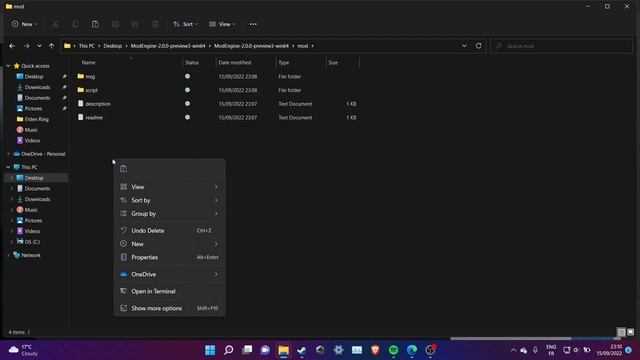Open taskbar Search
640x360 pixels.
(x=229, y=350)
